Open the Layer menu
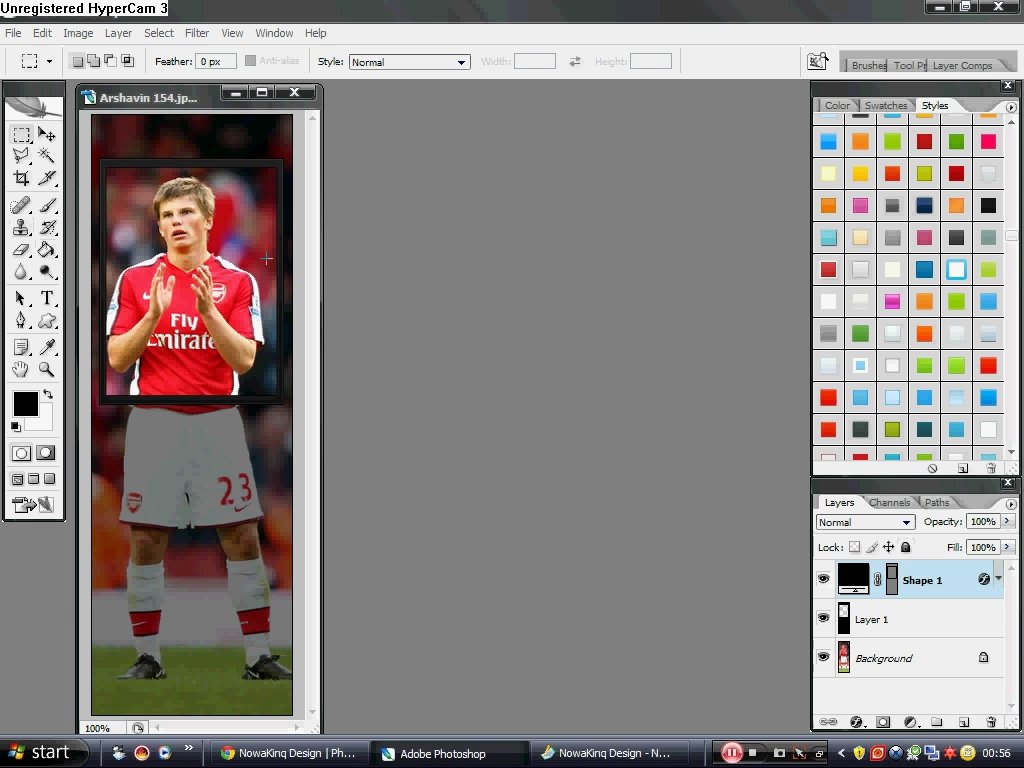The height and width of the screenshot is (768, 1024). (118, 33)
